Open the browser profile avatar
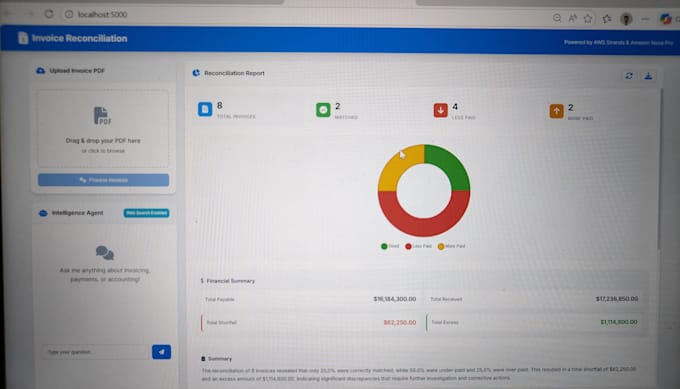 (626, 19)
